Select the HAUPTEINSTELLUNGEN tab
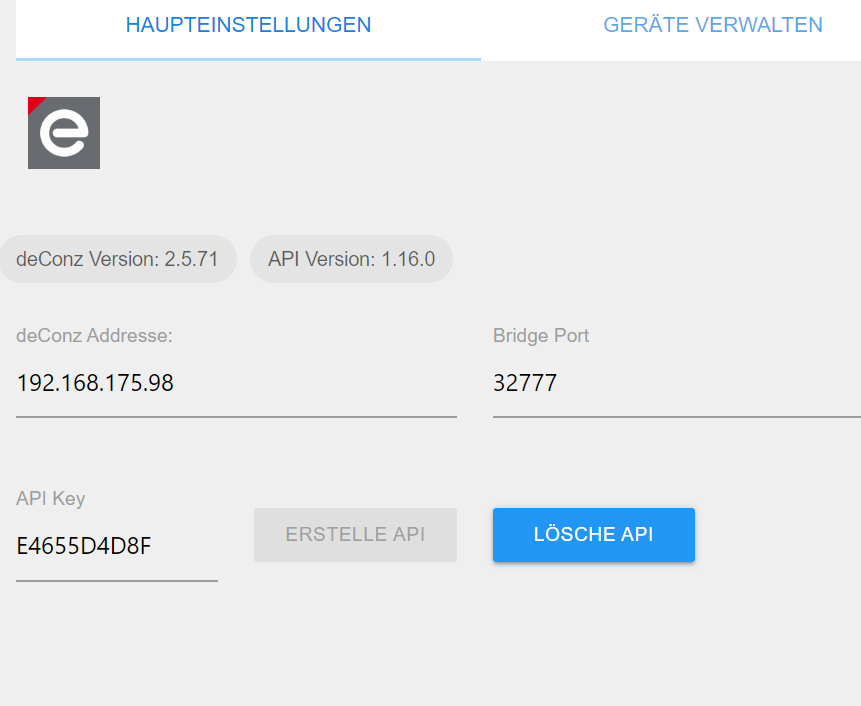Screen dimensions: 861x706 click(247, 25)
